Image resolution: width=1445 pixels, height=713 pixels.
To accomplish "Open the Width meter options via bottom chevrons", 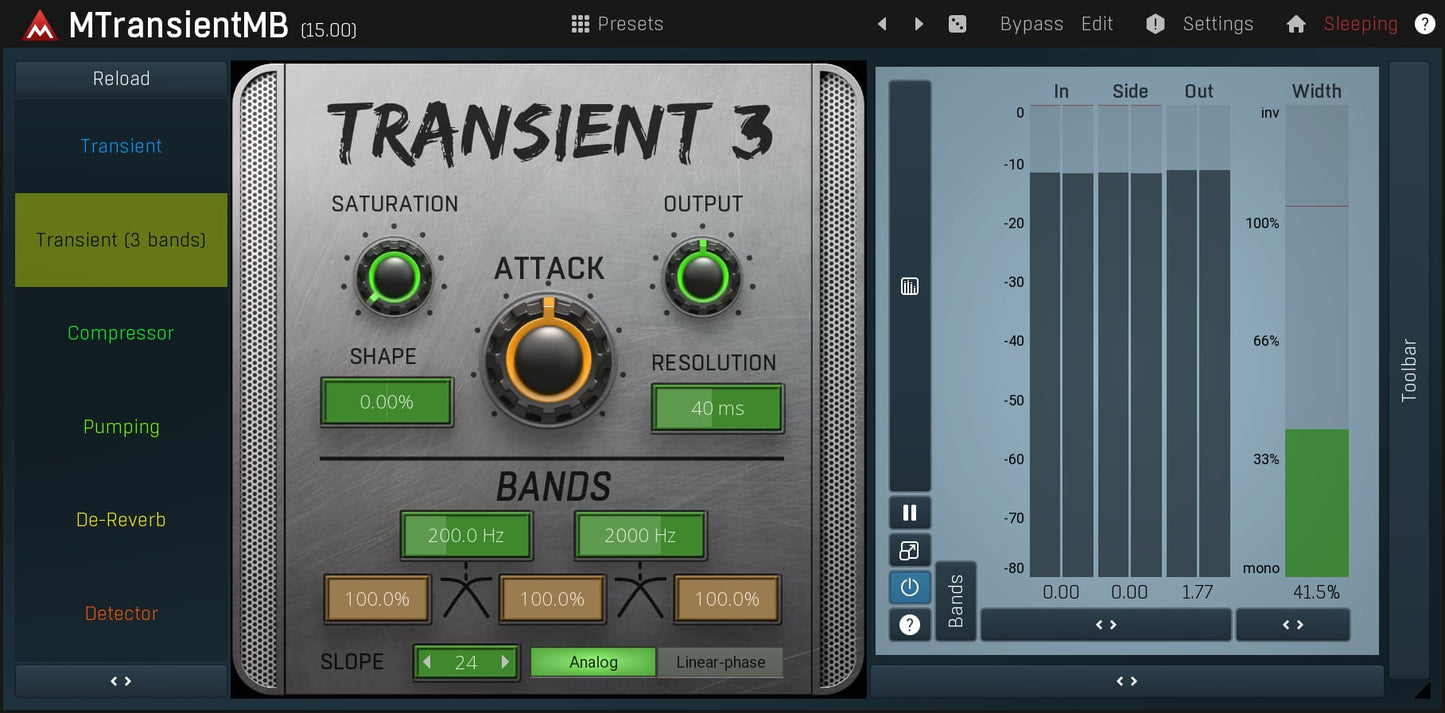I will tap(1293, 624).
